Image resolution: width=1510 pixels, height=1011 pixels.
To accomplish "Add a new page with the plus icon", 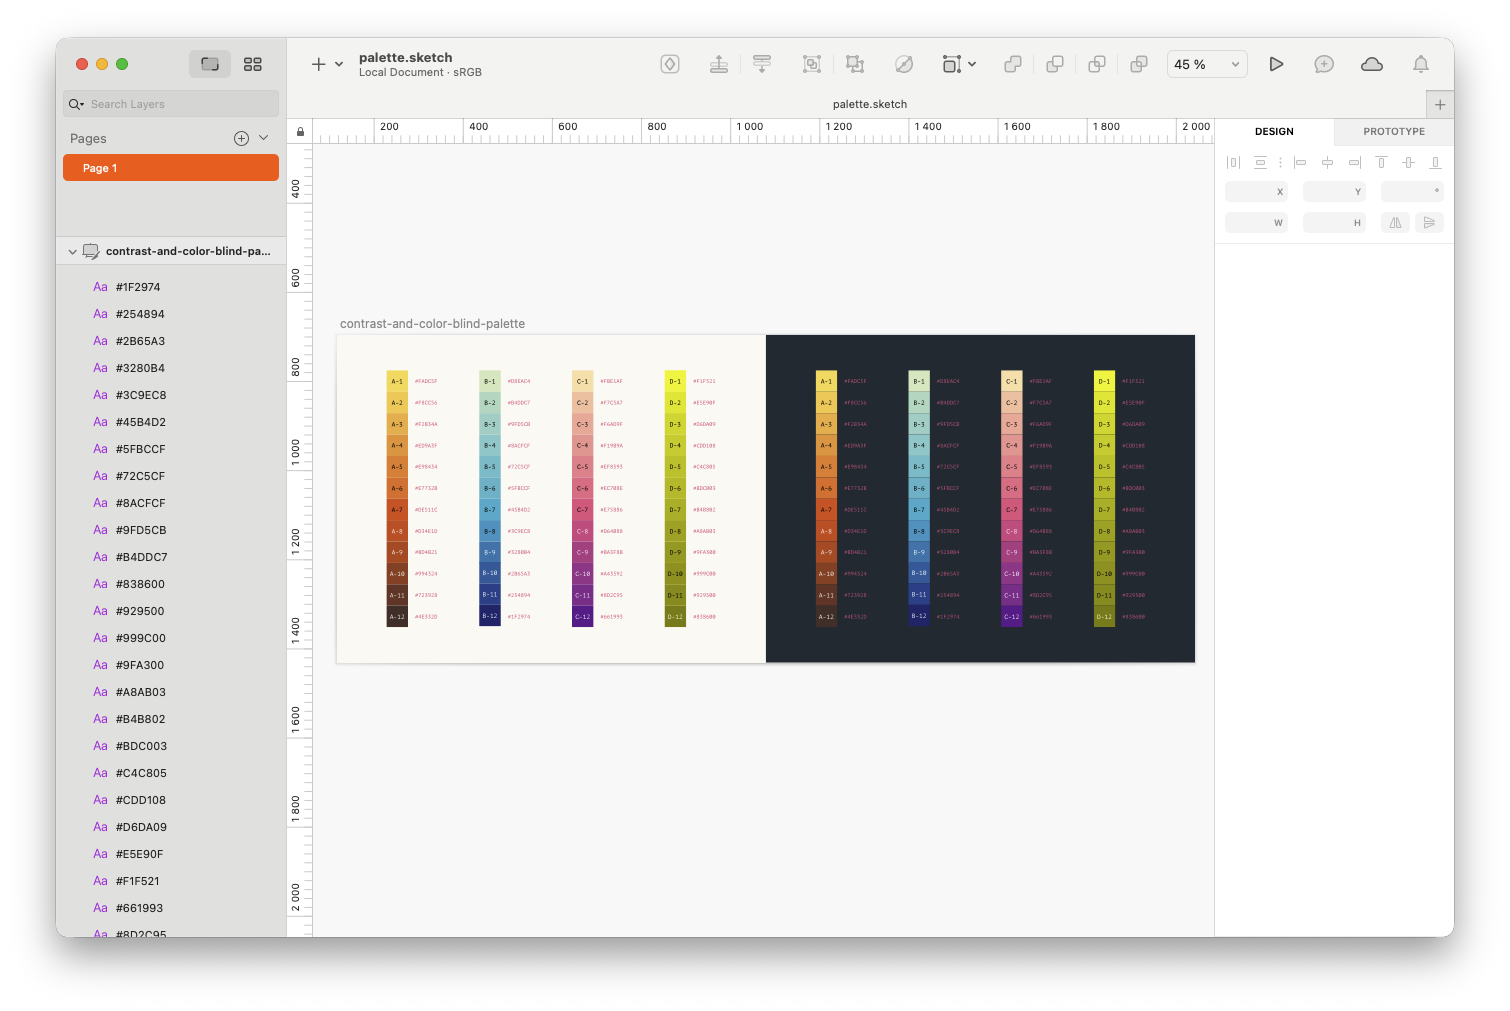I will click(x=241, y=139).
